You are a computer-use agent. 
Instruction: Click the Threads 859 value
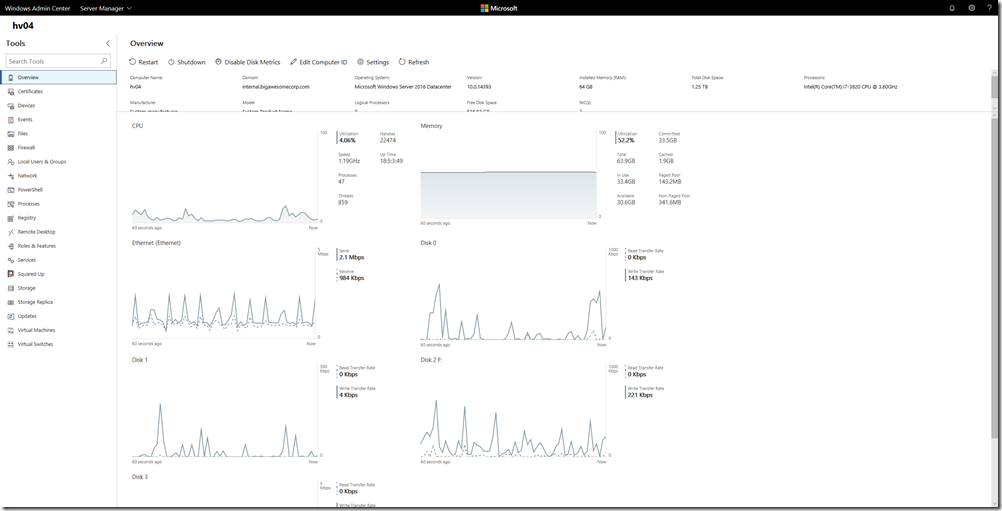[x=343, y=202]
